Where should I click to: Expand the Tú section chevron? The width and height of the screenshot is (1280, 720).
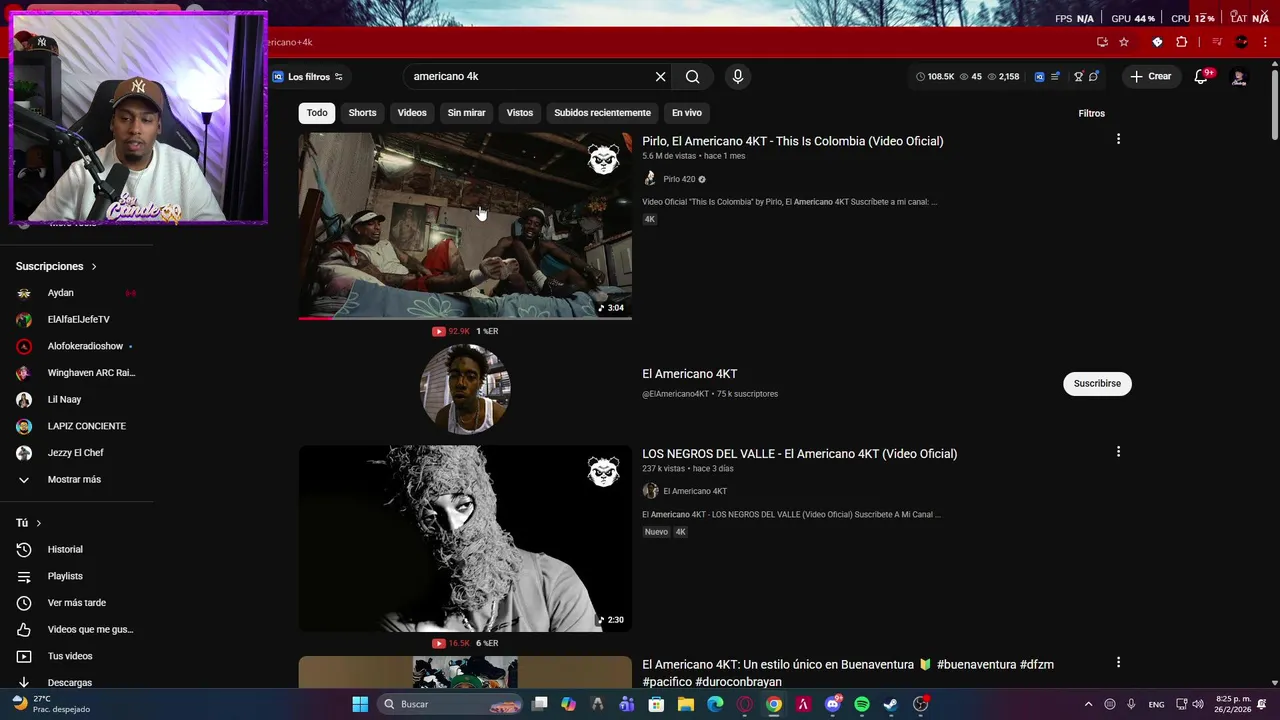point(39,523)
